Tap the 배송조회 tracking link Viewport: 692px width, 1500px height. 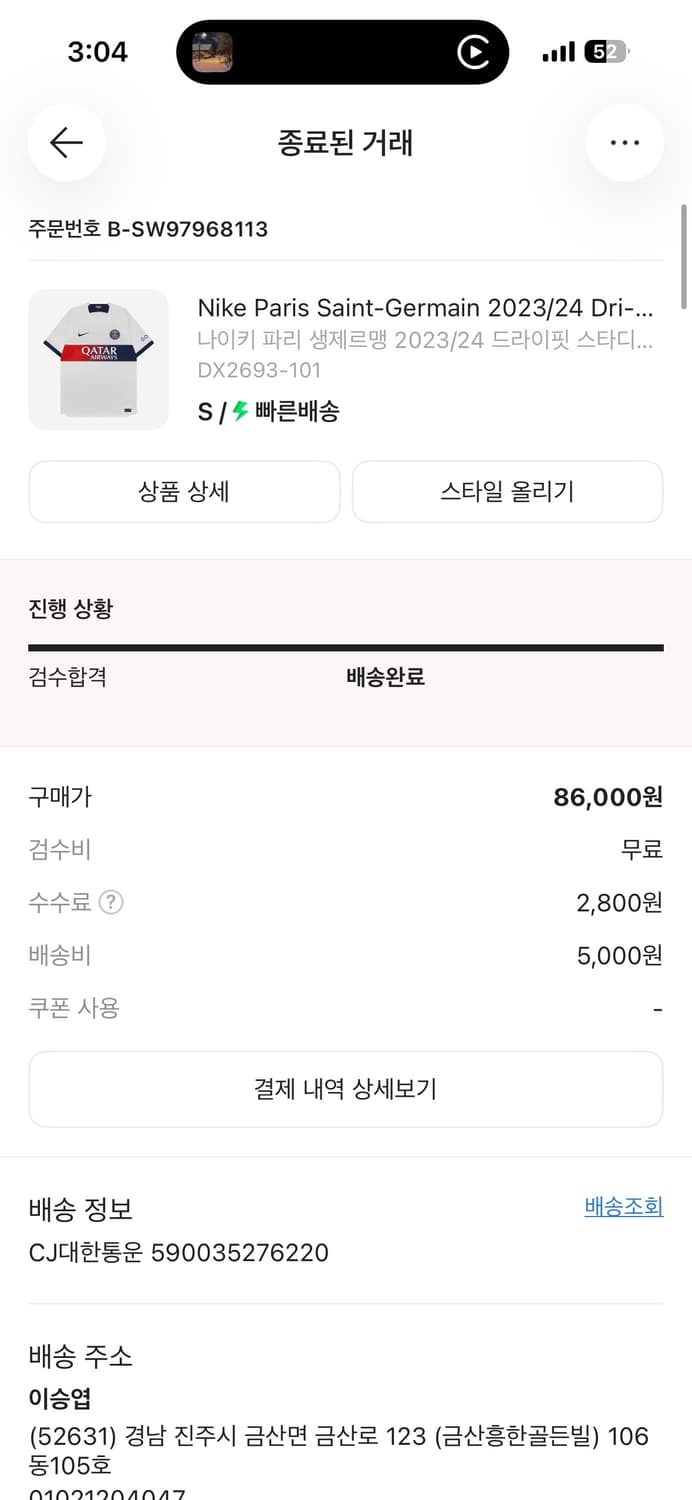pyautogui.click(x=623, y=1207)
